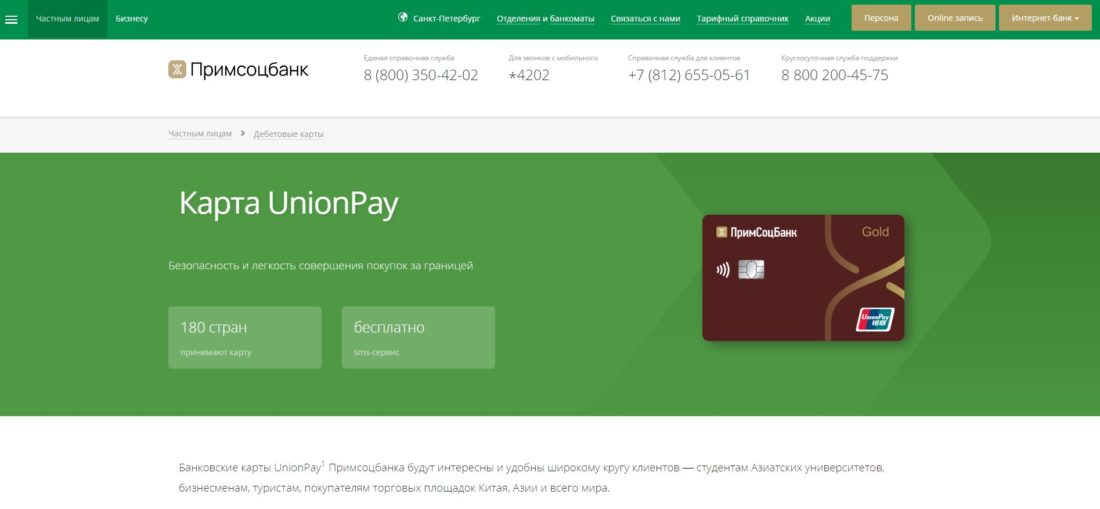Expand the Интернет-банк dropdown
1100x509 pixels.
pyautogui.click(x=1045, y=18)
